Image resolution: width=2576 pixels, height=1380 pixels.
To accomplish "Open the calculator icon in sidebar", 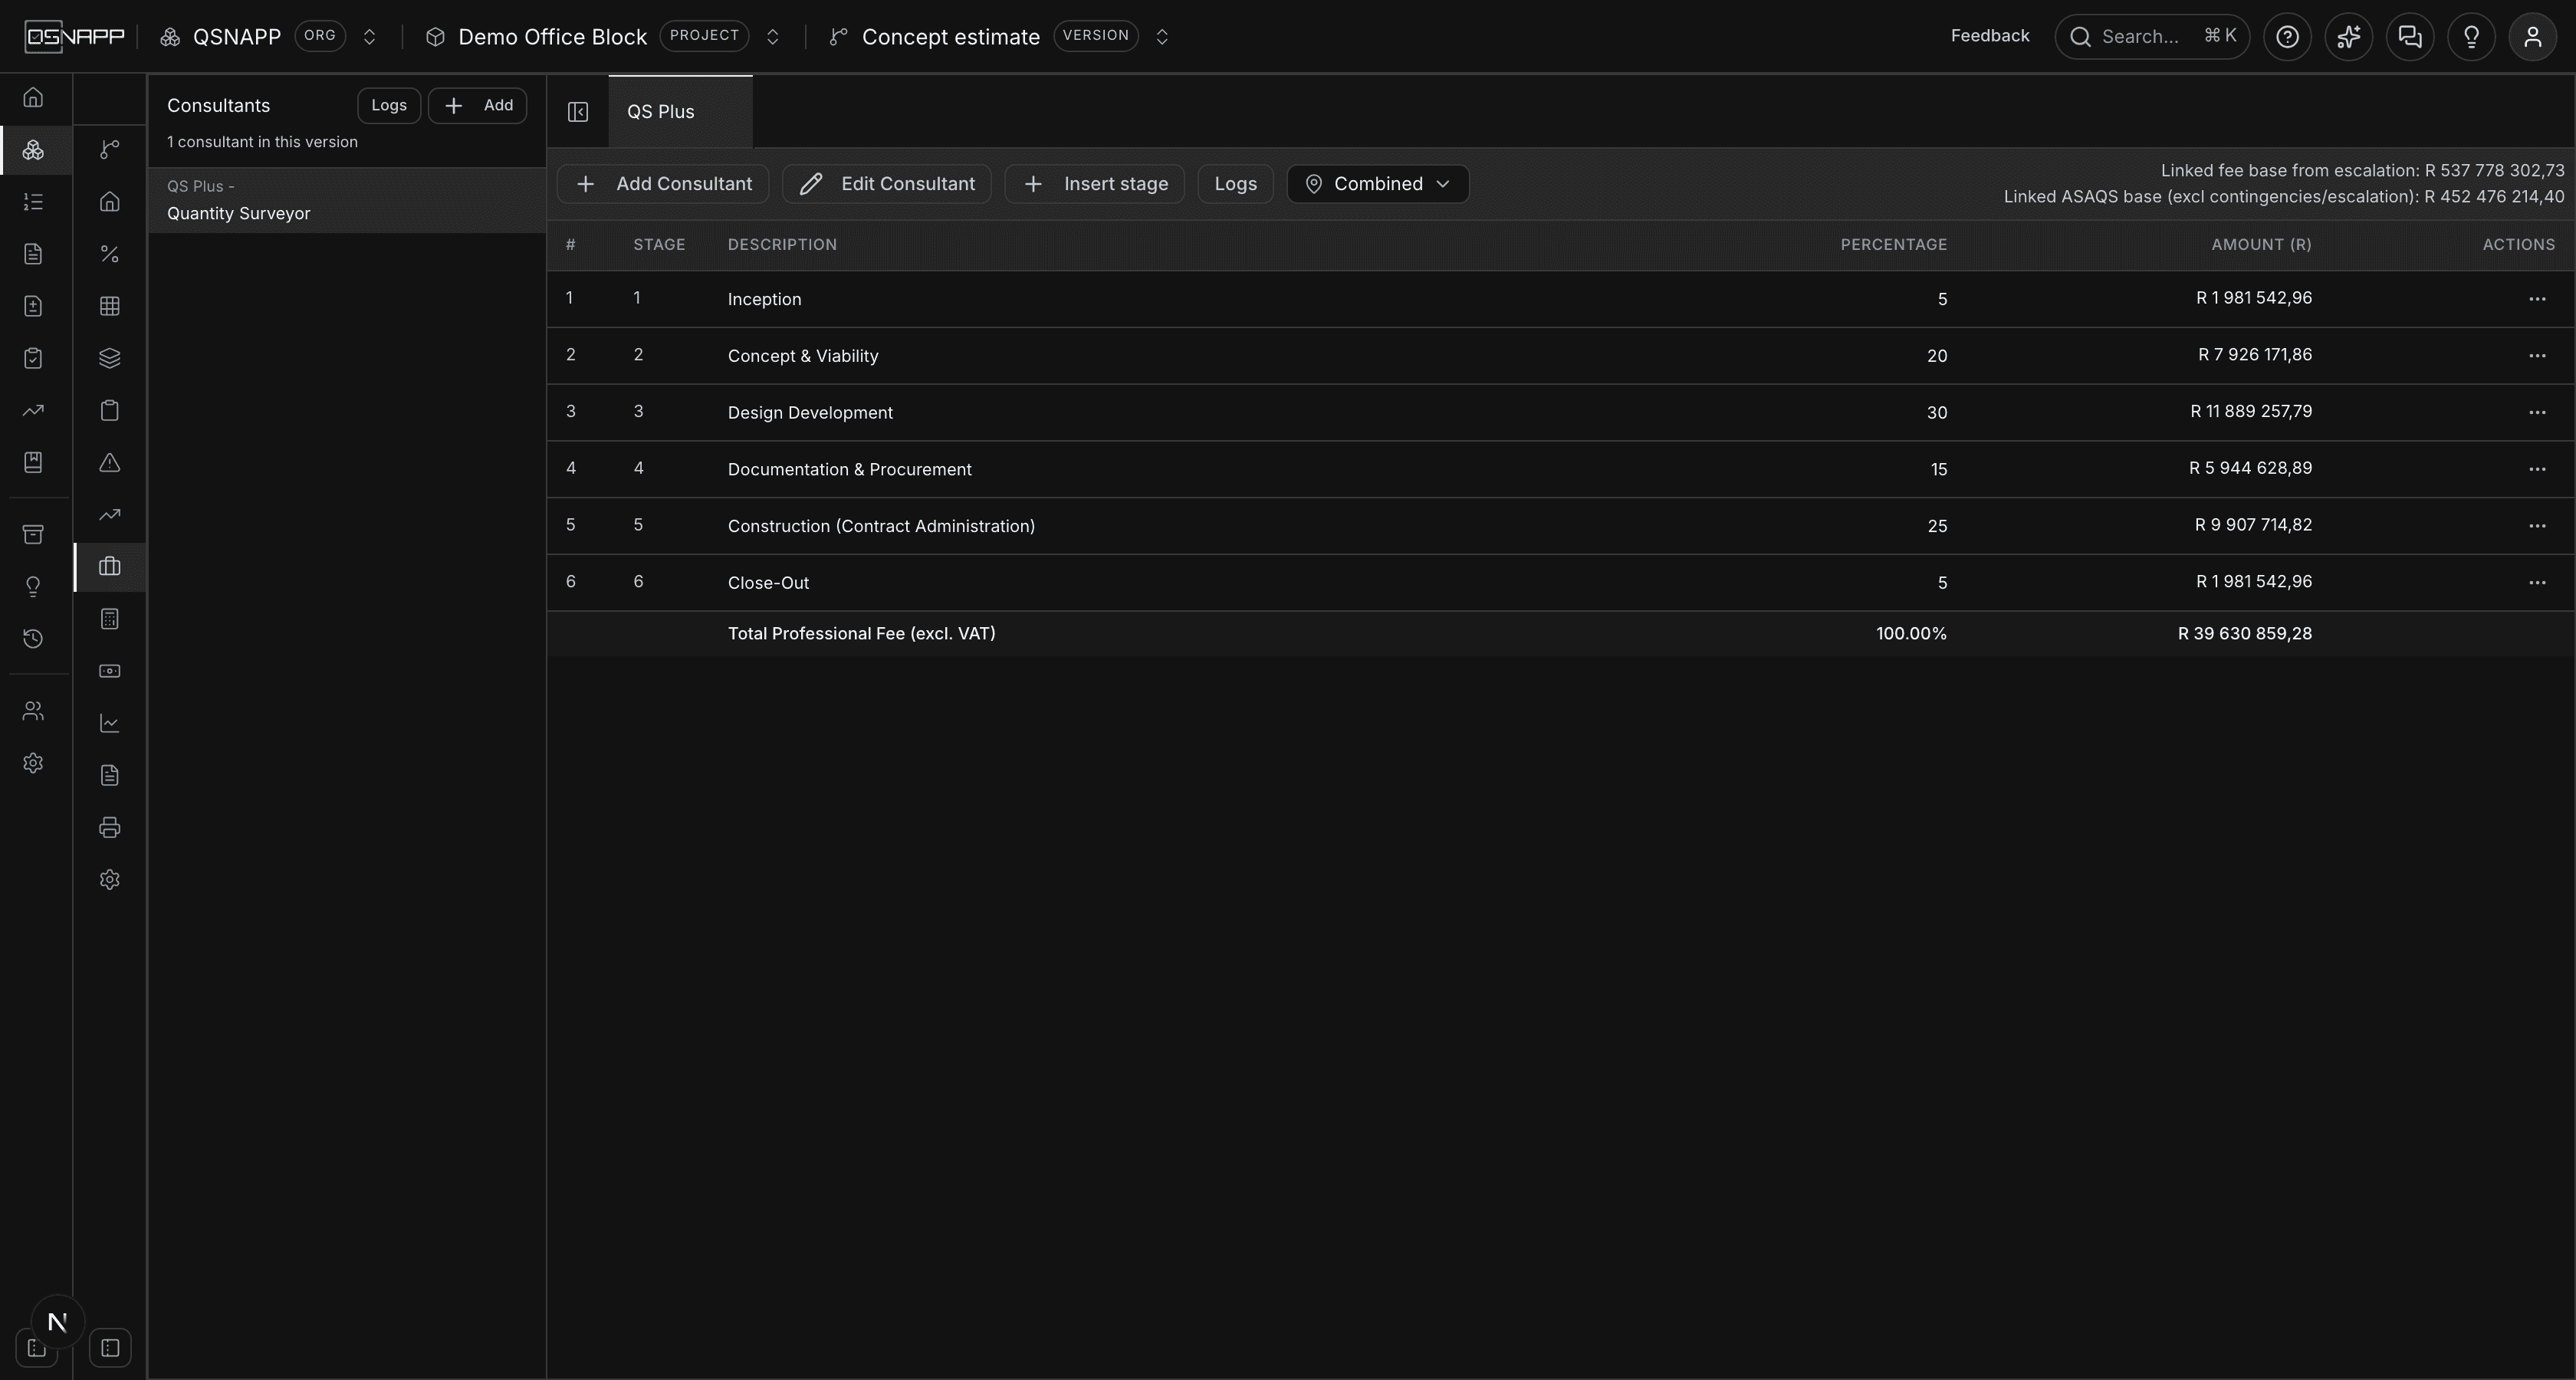I will (x=110, y=619).
